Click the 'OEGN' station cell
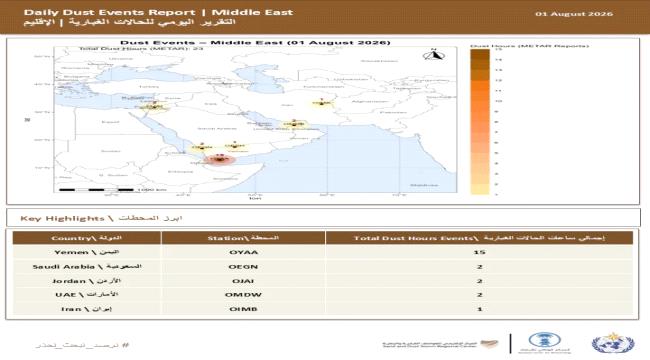 243,267
